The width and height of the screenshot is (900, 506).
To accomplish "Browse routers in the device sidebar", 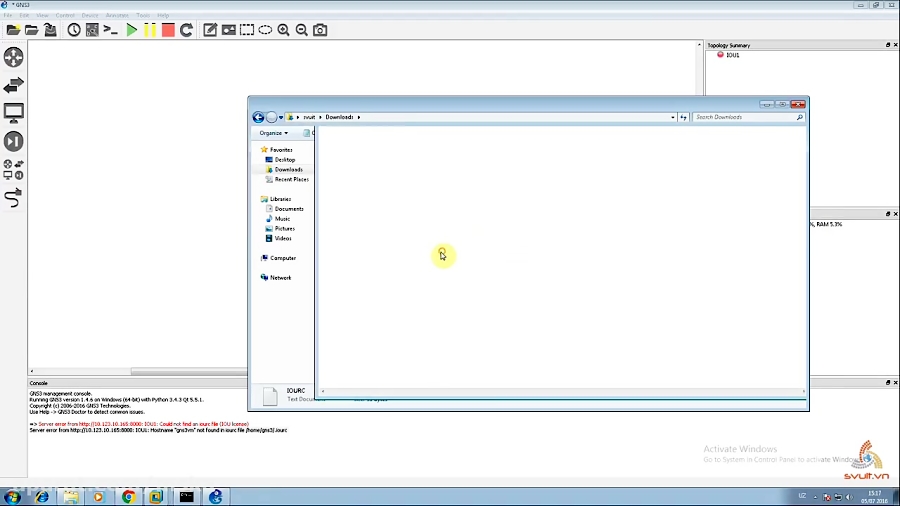I will coord(14,57).
